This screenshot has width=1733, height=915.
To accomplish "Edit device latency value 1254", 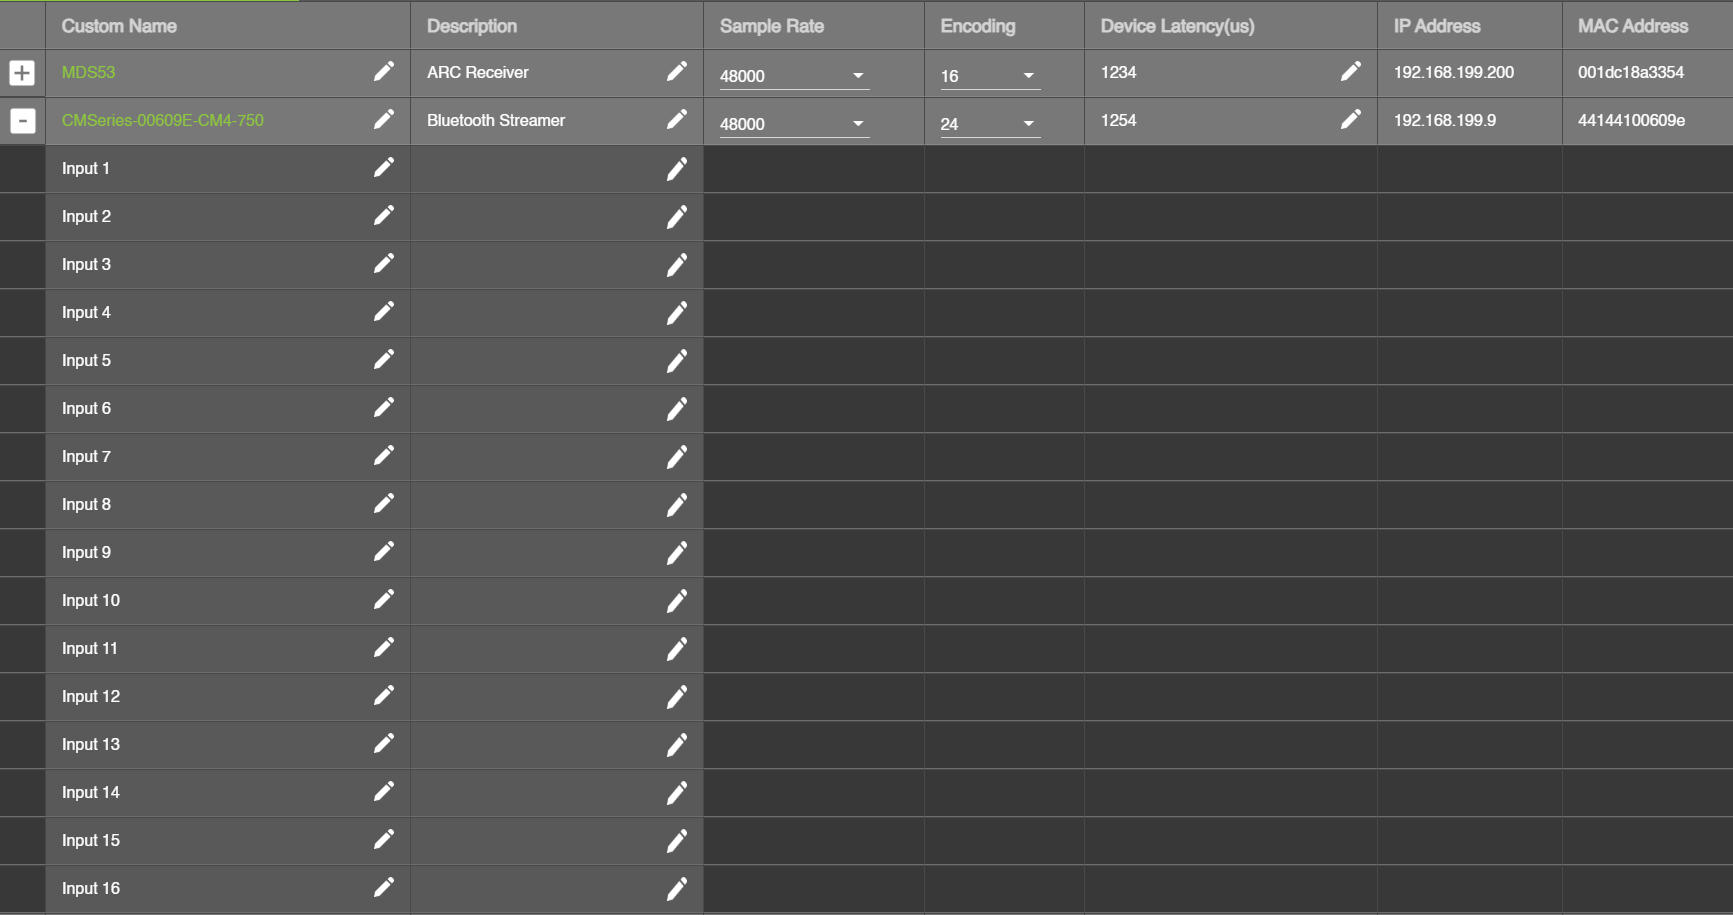I will click(x=1351, y=119).
